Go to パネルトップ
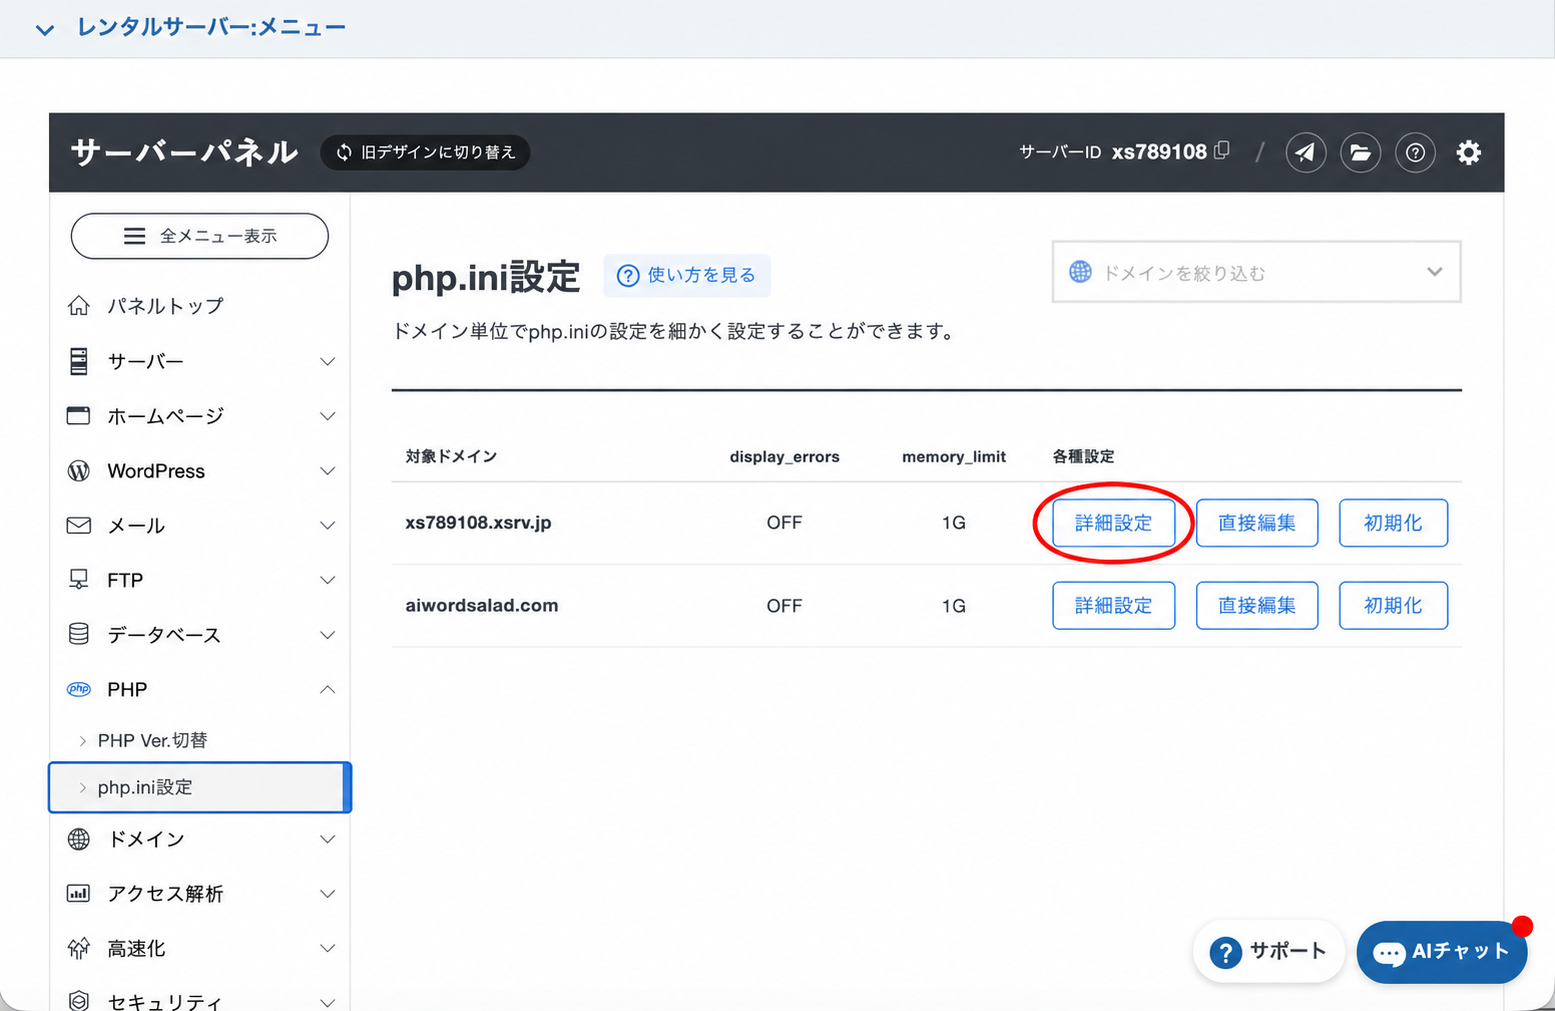This screenshot has width=1555, height=1011. tap(166, 306)
